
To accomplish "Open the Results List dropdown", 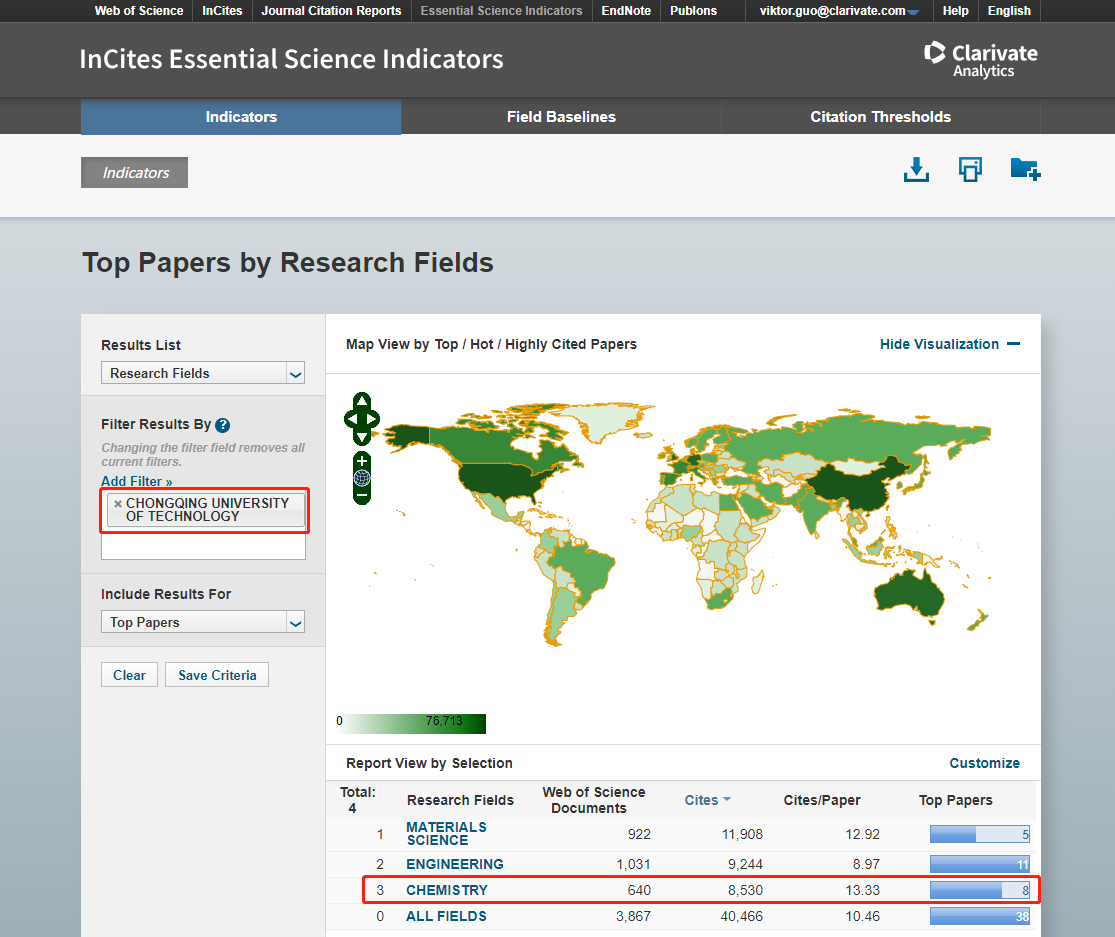I will 203,373.
